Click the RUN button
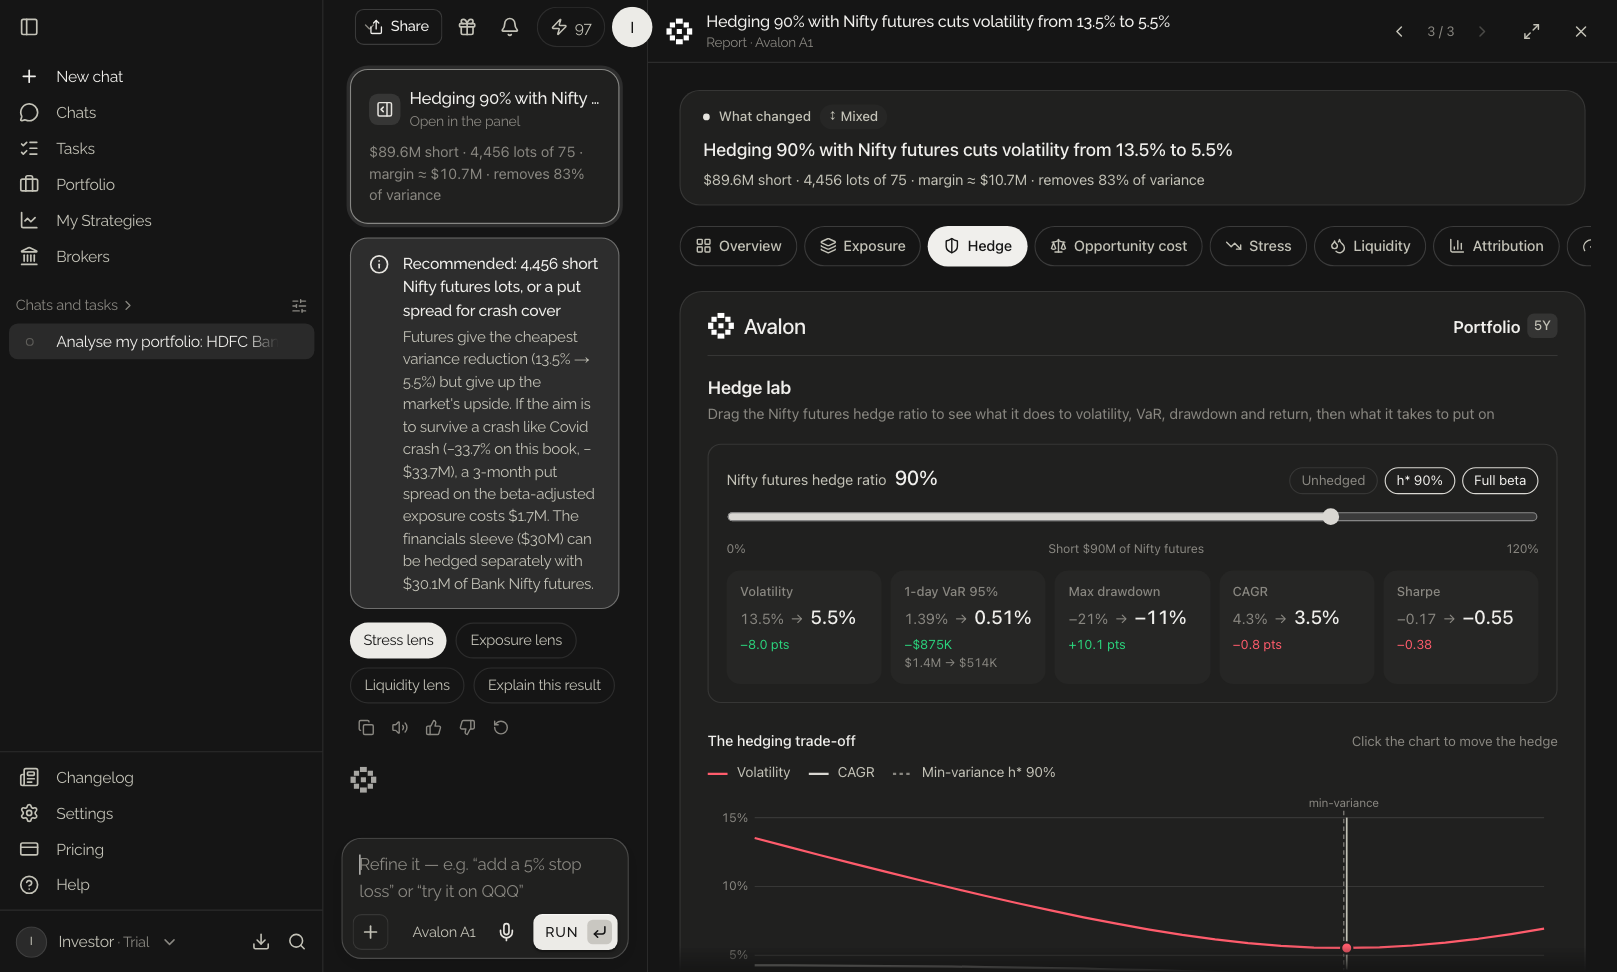 pyautogui.click(x=575, y=932)
